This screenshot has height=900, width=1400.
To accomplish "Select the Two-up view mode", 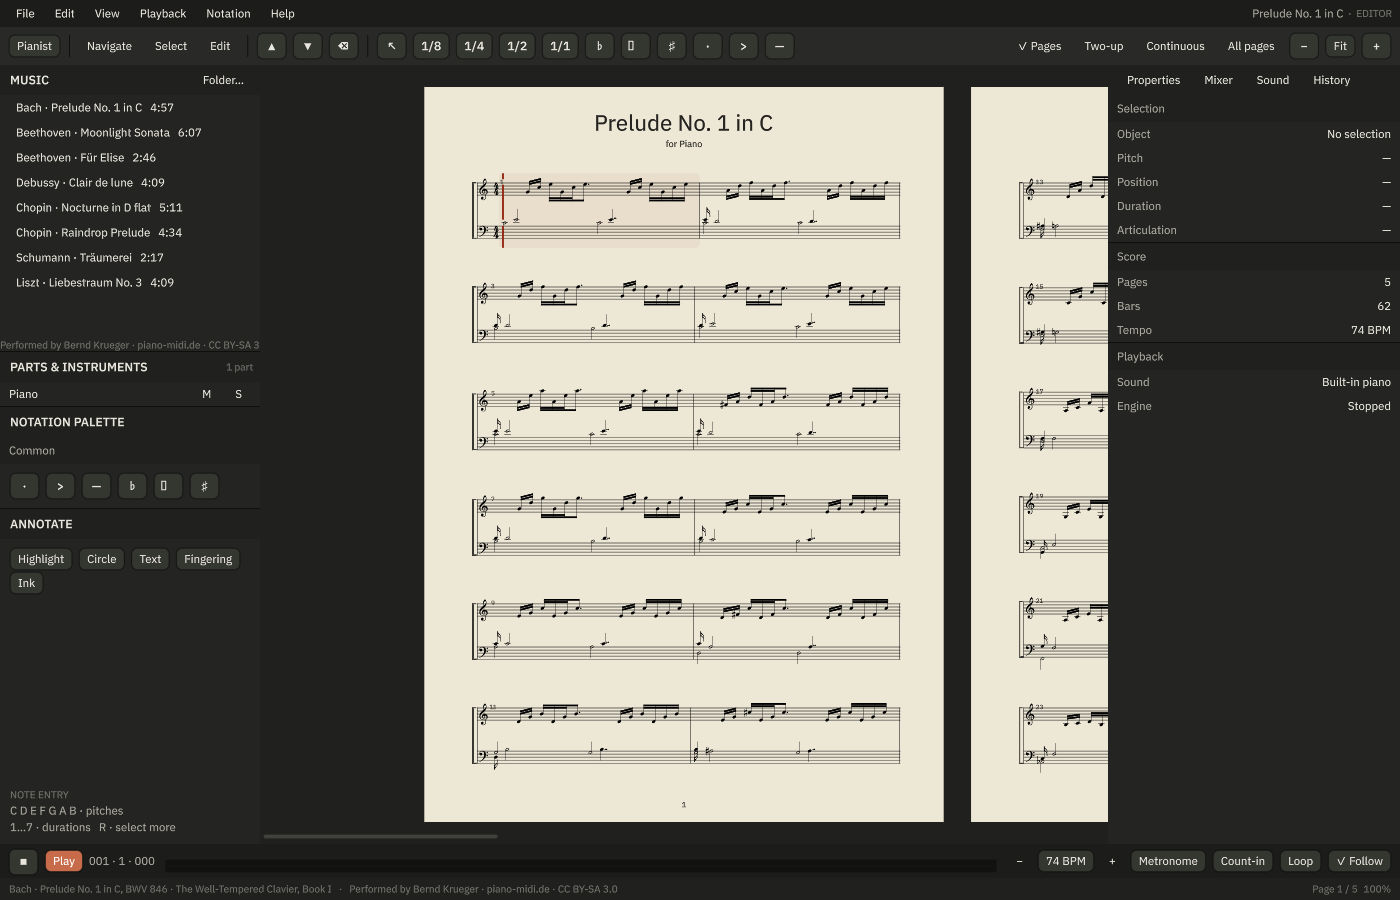I will coord(1104,46).
